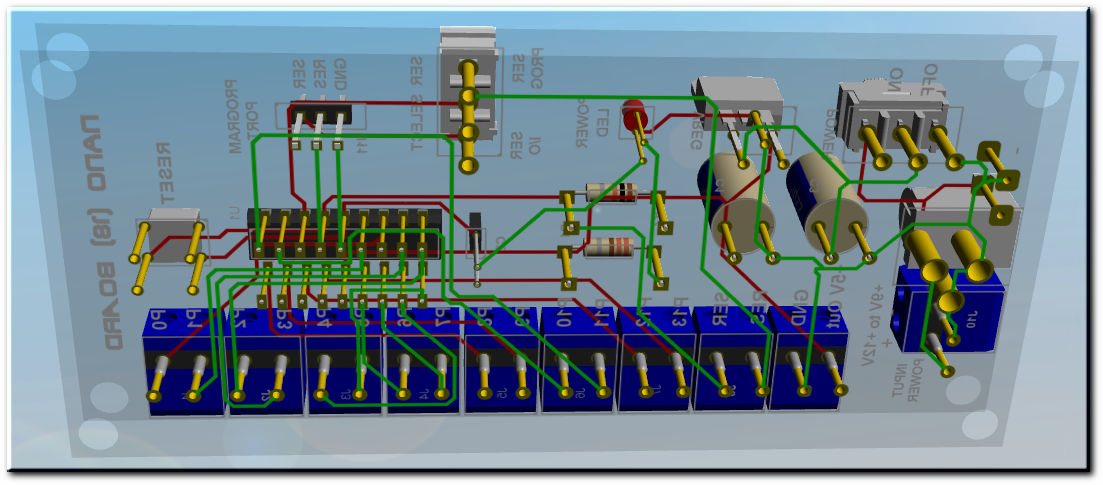Click the GND/+5V out blue terminal block

[806, 359]
